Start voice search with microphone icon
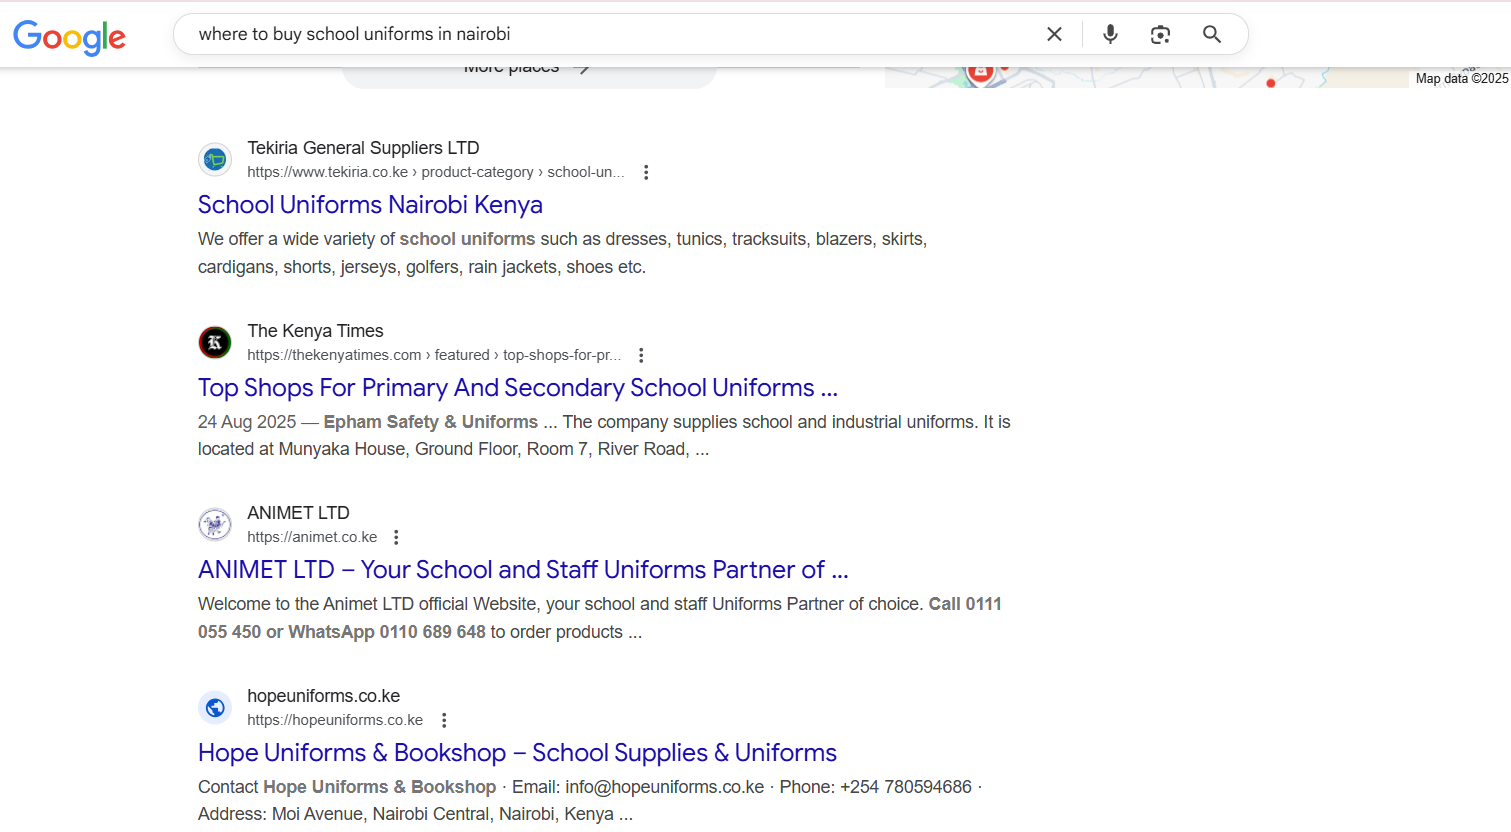 pyautogui.click(x=1110, y=34)
